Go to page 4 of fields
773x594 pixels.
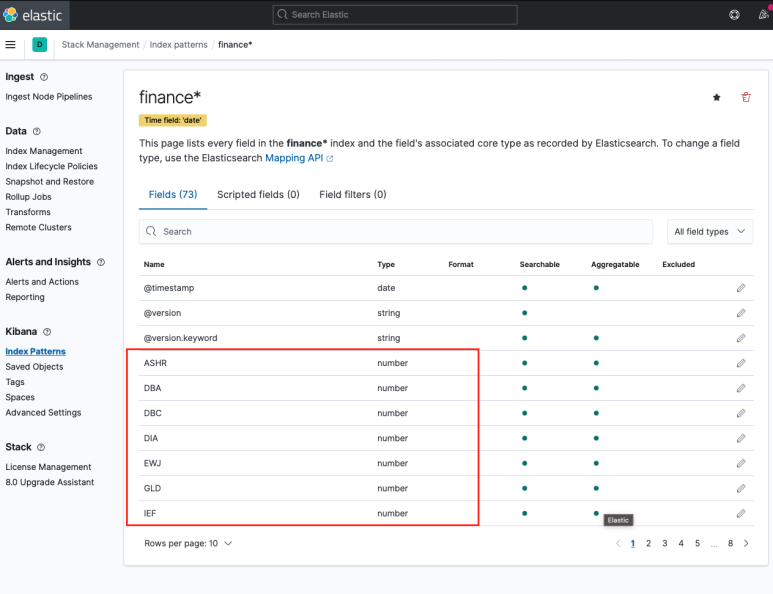click(681, 543)
